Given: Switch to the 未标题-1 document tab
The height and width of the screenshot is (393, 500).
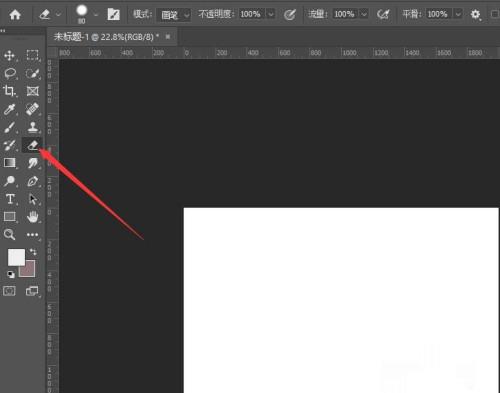Looking at the screenshot, I should 106,37.
